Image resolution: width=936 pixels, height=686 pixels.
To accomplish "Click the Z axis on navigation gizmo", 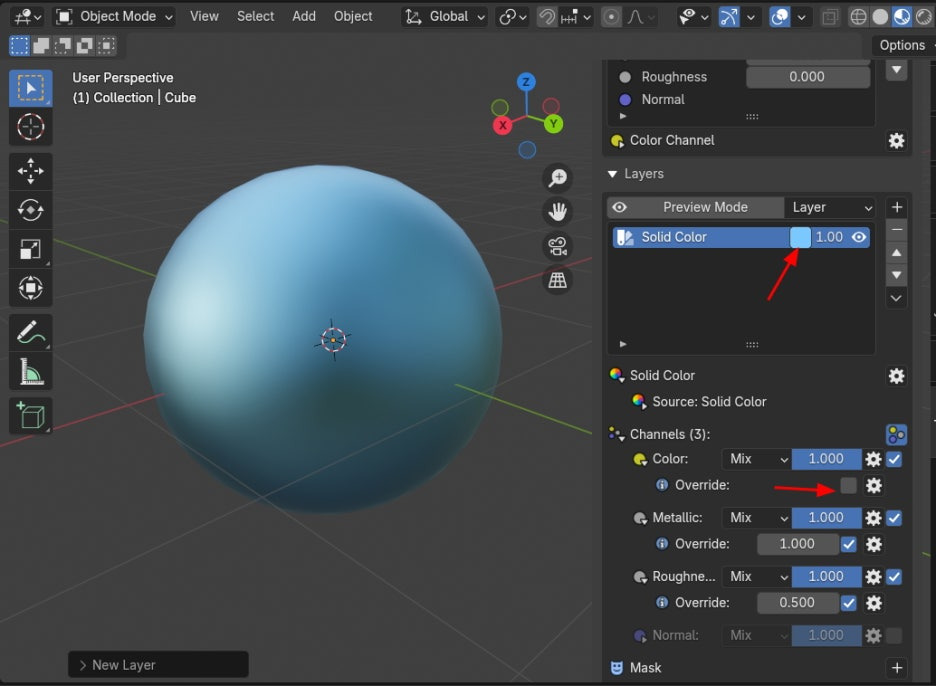I will pos(526,82).
